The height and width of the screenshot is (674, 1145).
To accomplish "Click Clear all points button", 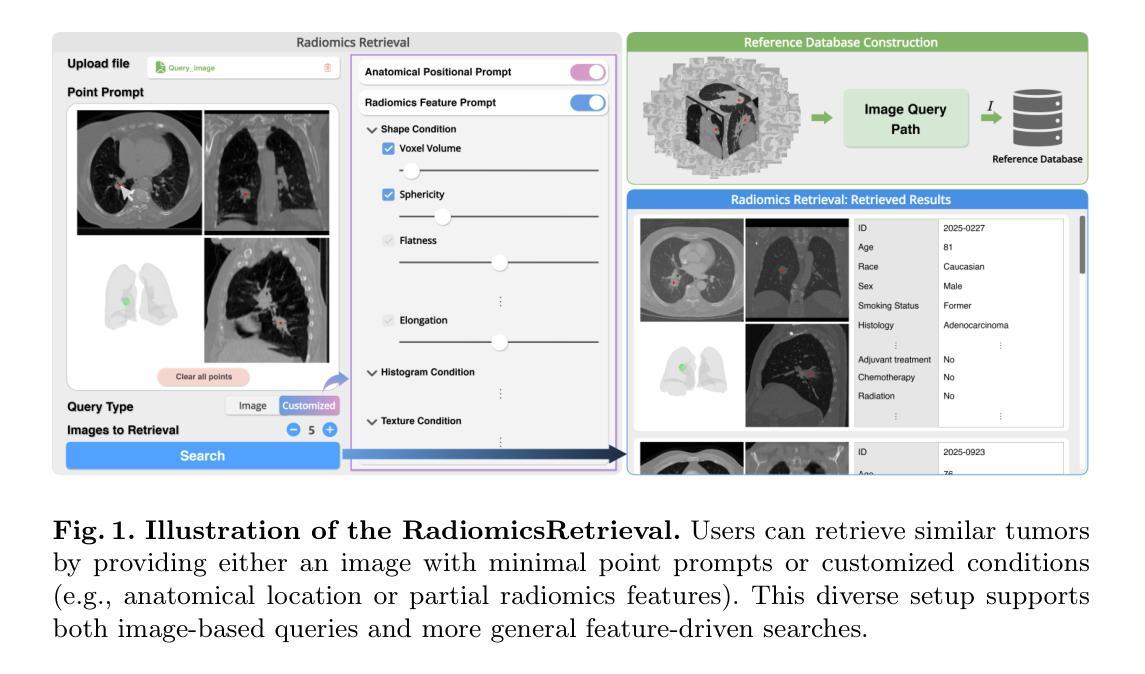I will click(x=204, y=377).
